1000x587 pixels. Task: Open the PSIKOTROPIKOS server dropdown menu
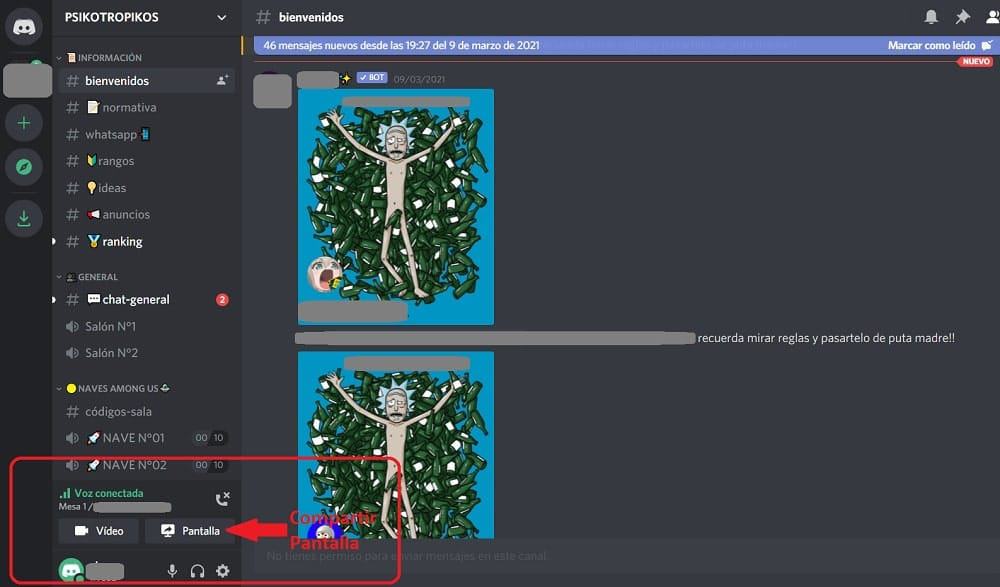146,17
